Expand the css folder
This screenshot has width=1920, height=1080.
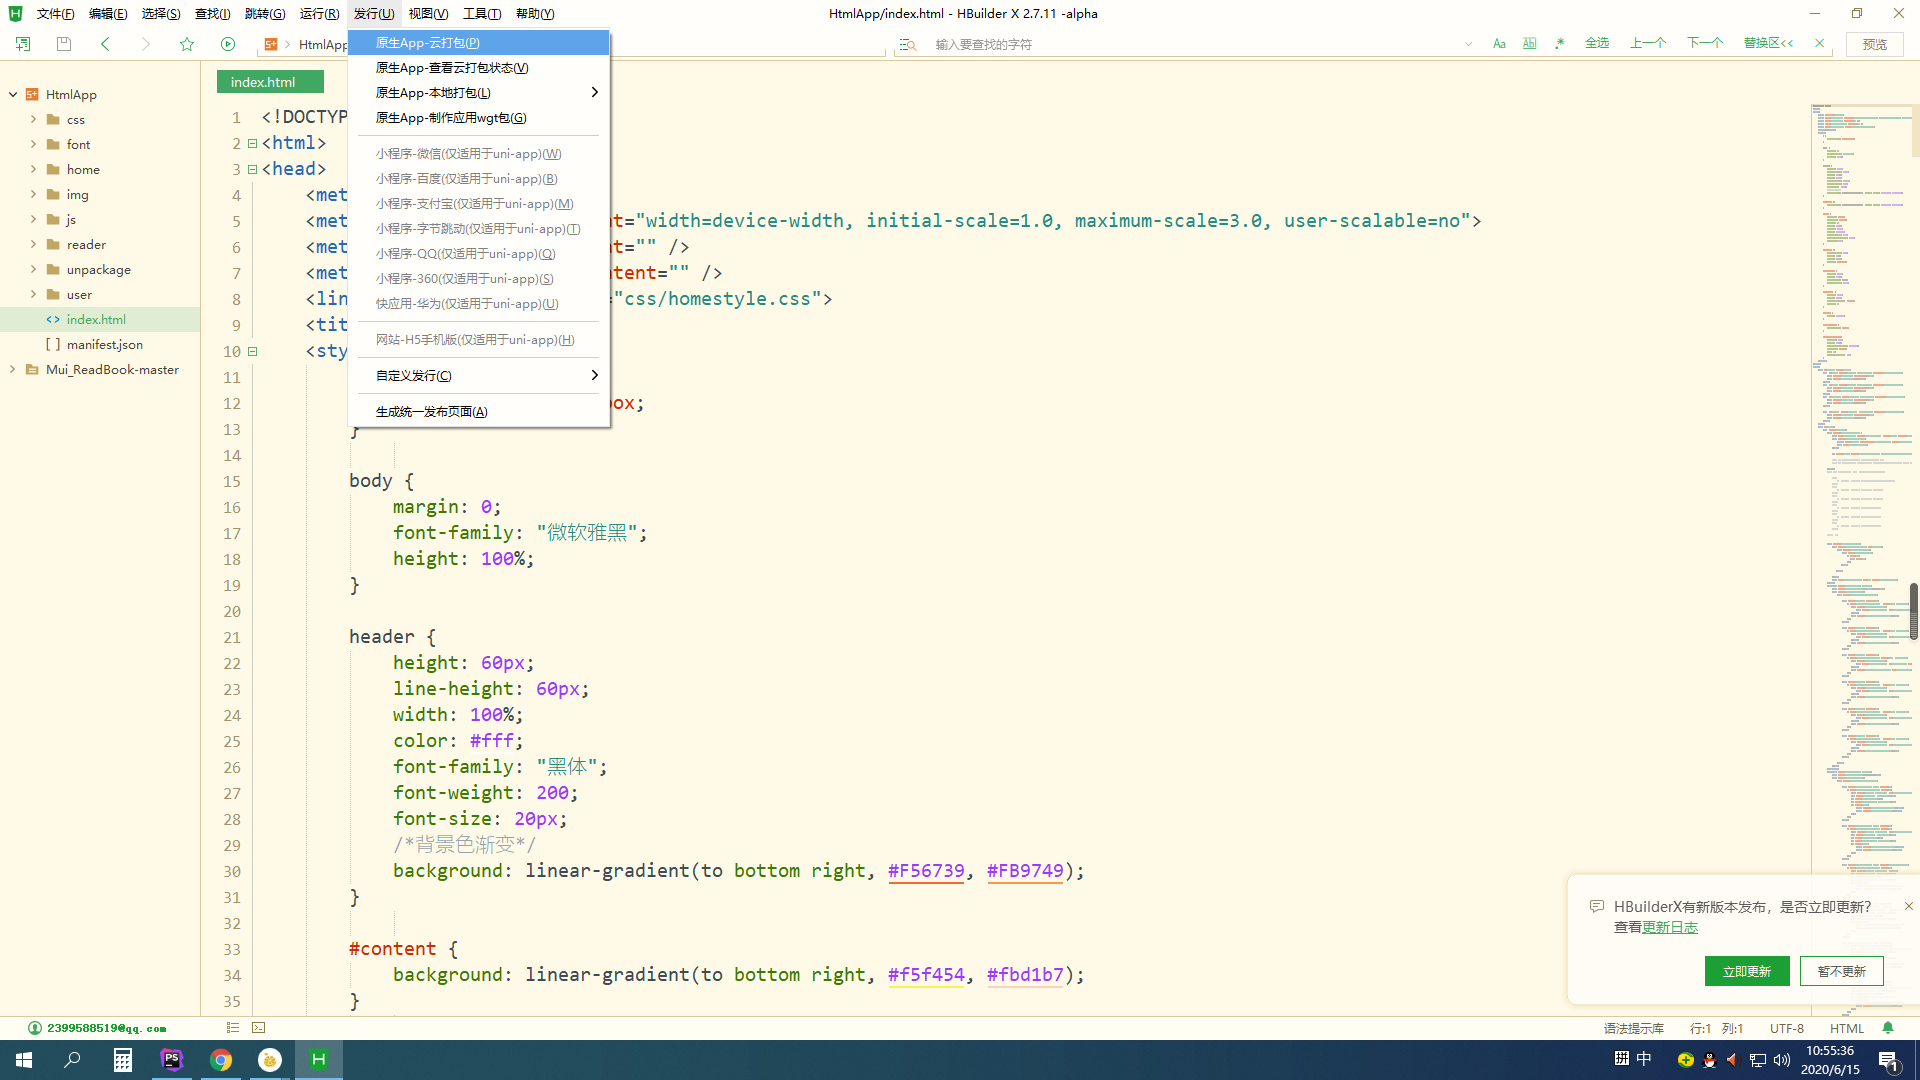click(33, 119)
